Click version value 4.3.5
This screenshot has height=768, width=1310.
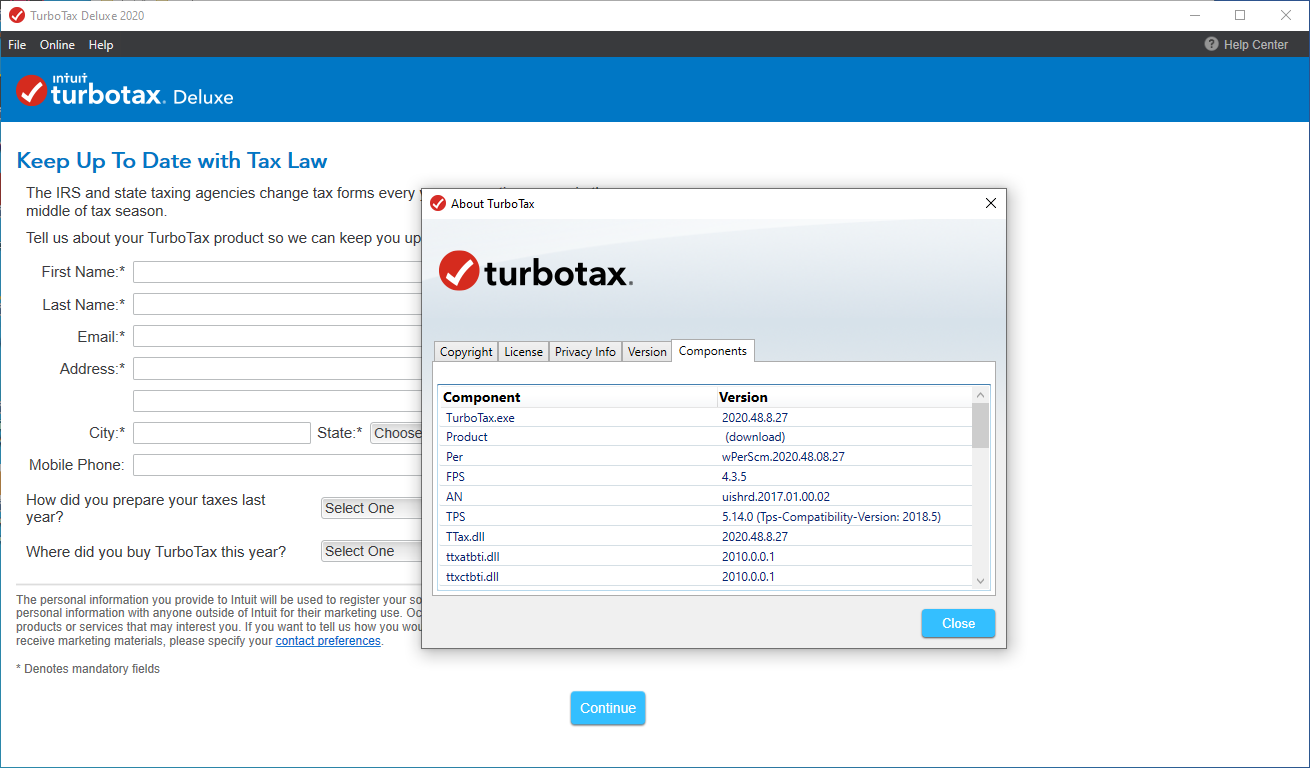[x=734, y=477]
